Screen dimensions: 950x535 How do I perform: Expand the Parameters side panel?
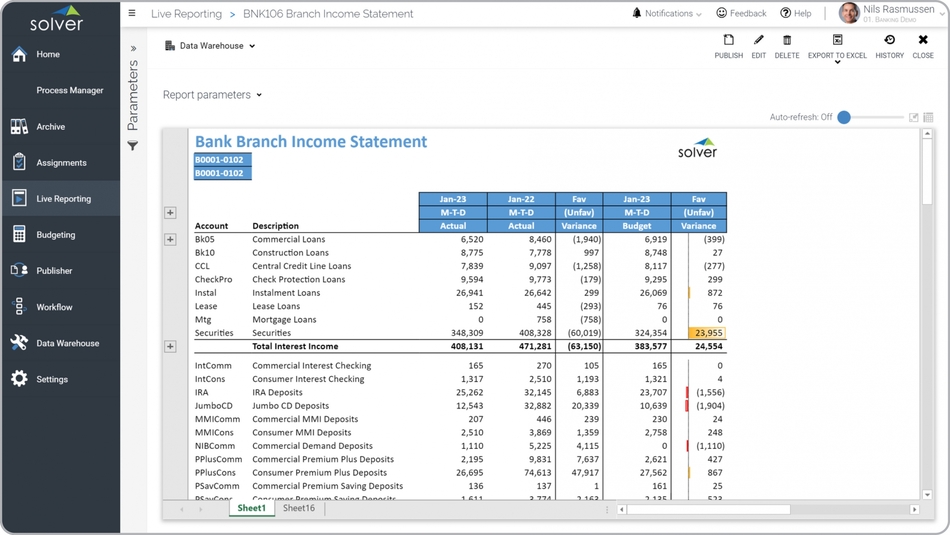pyautogui.click(x=133, y=48)
